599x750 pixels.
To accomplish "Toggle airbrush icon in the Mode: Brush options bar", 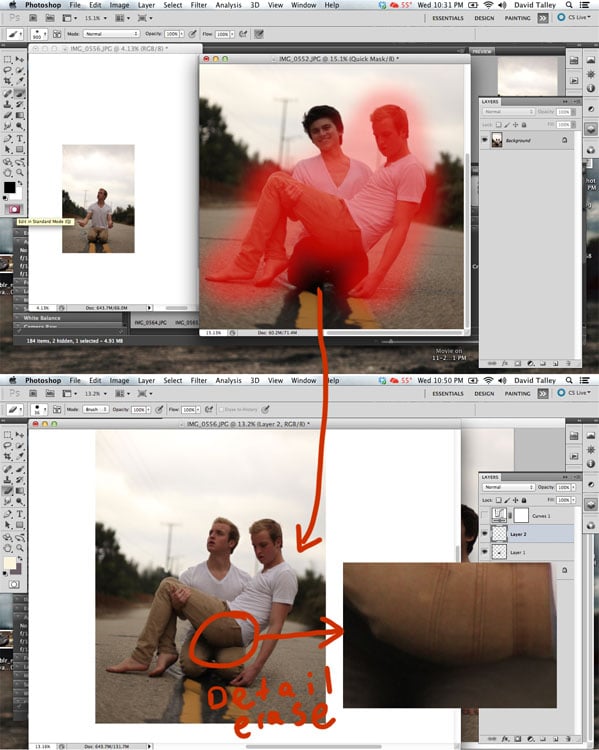I will tap(209, 409).
